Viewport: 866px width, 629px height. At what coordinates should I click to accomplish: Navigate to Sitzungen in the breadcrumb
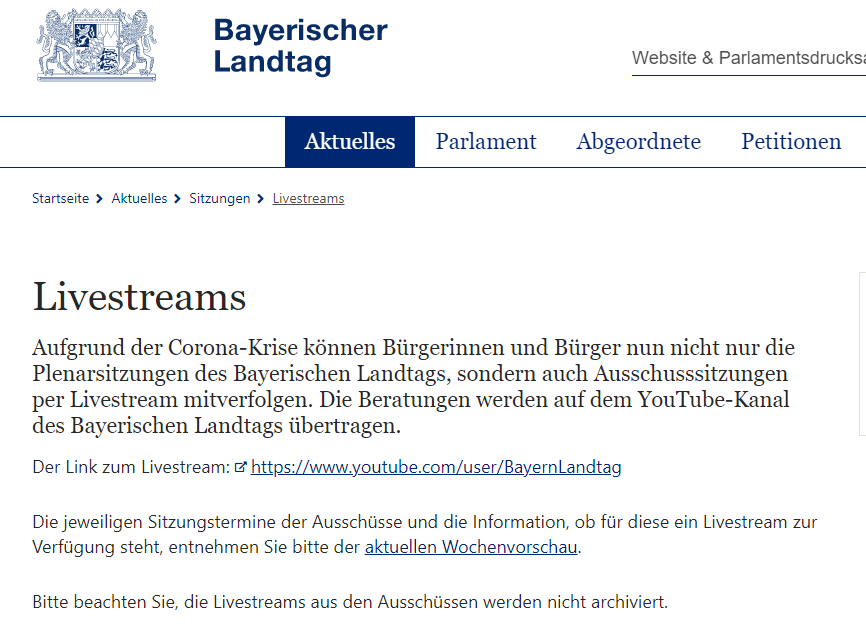[x=220, y=199]
